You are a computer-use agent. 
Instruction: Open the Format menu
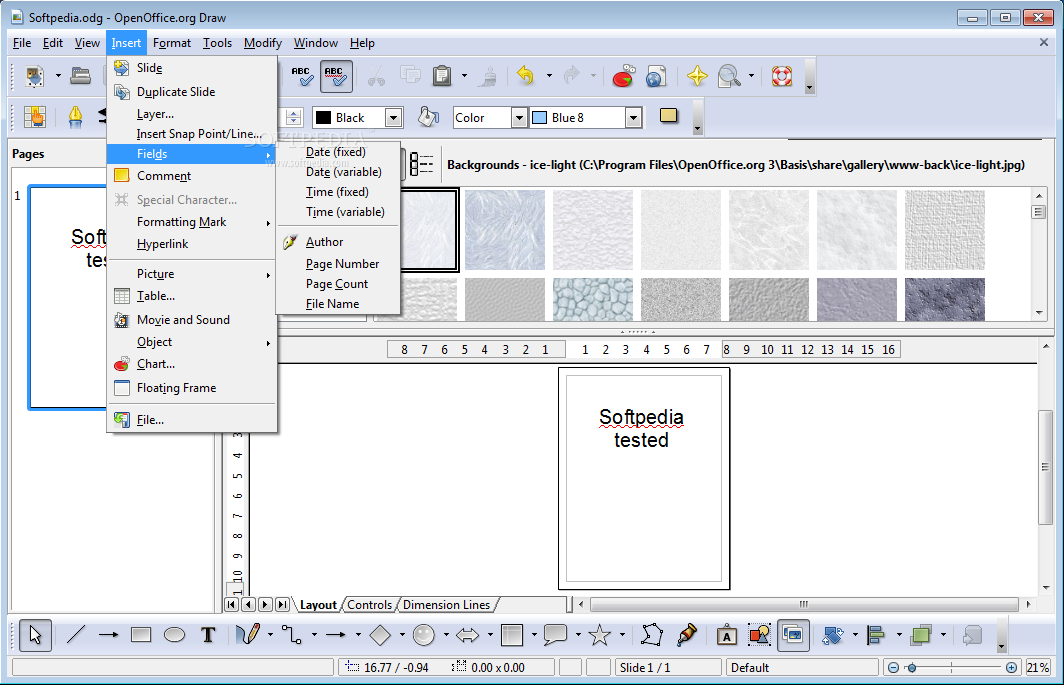tap(172, 43)
